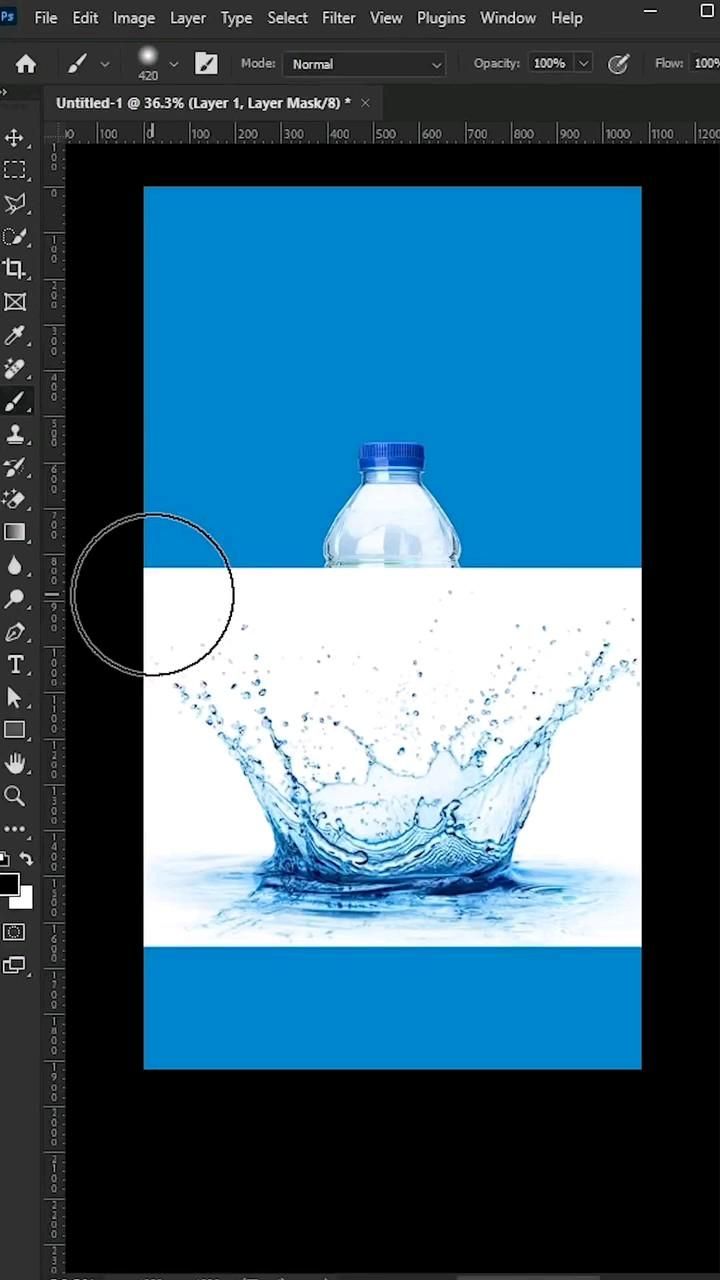Open the Edit Toolbar three-dots menu
The width and height of the screenshot is (720, 1280).
(x=15, y=829)
